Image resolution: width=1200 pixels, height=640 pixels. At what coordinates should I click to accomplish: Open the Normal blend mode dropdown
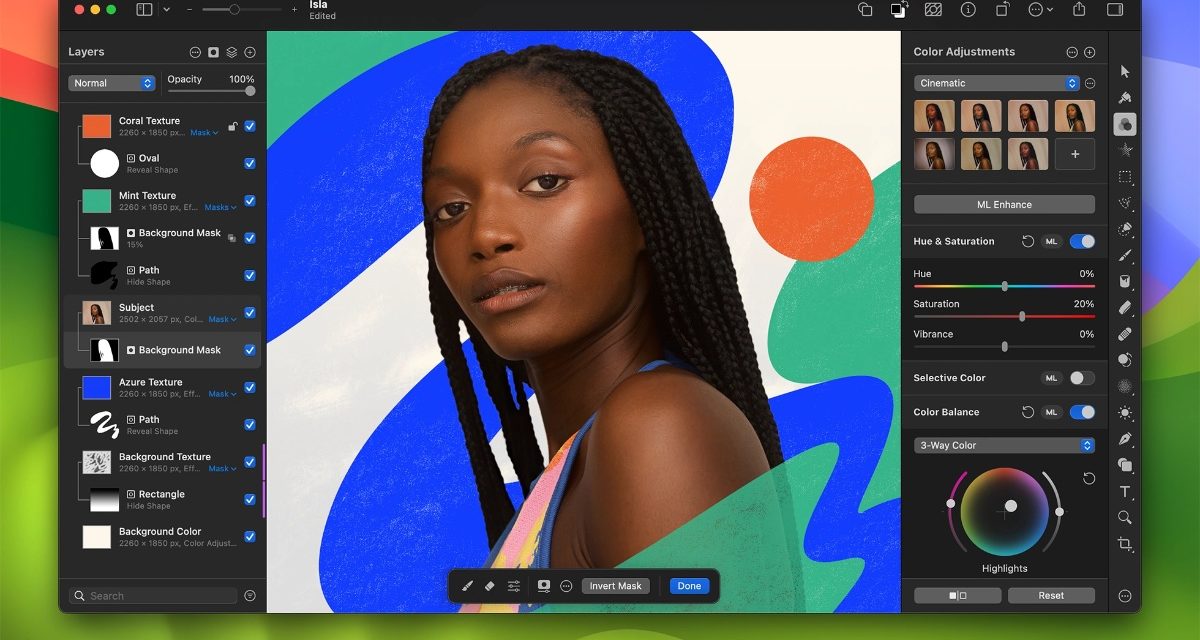coord(112,83)
